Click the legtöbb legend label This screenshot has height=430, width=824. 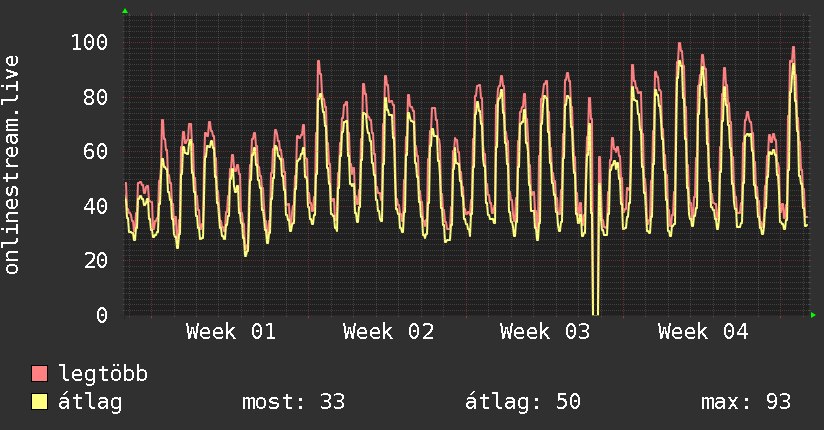click(x=102, y=374)
